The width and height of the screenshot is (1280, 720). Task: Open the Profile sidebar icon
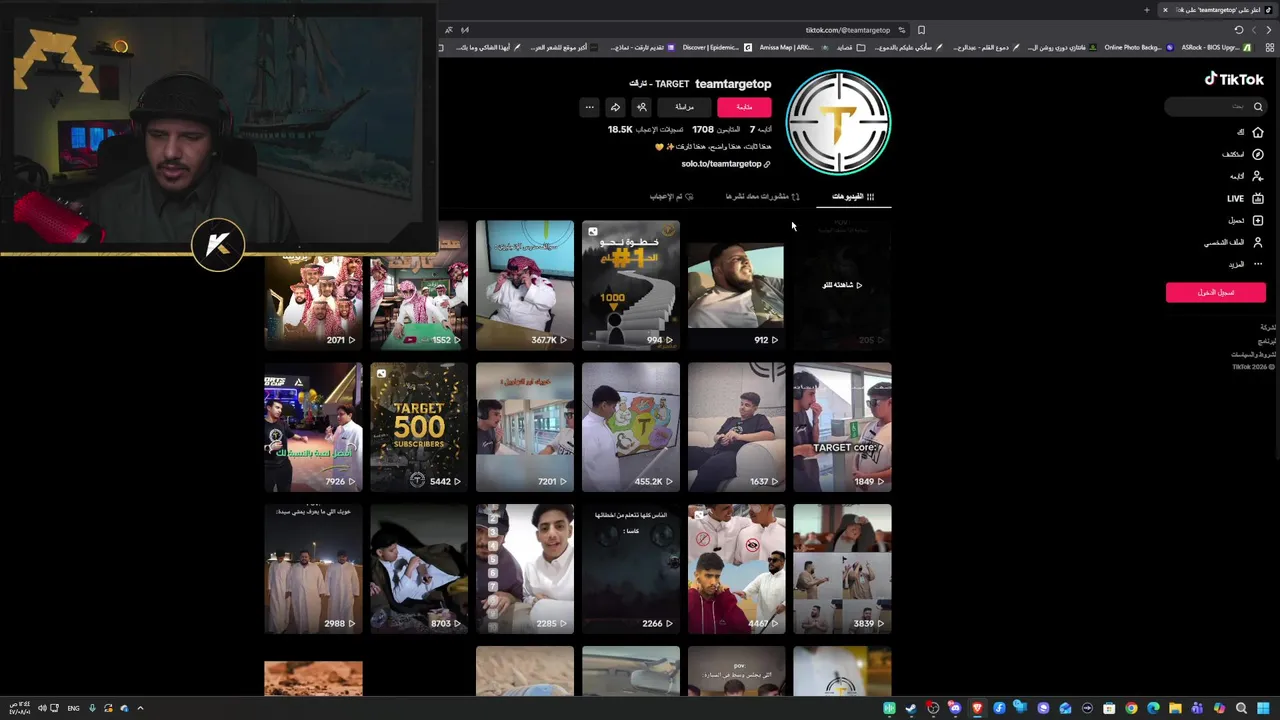coord(1257,242)
